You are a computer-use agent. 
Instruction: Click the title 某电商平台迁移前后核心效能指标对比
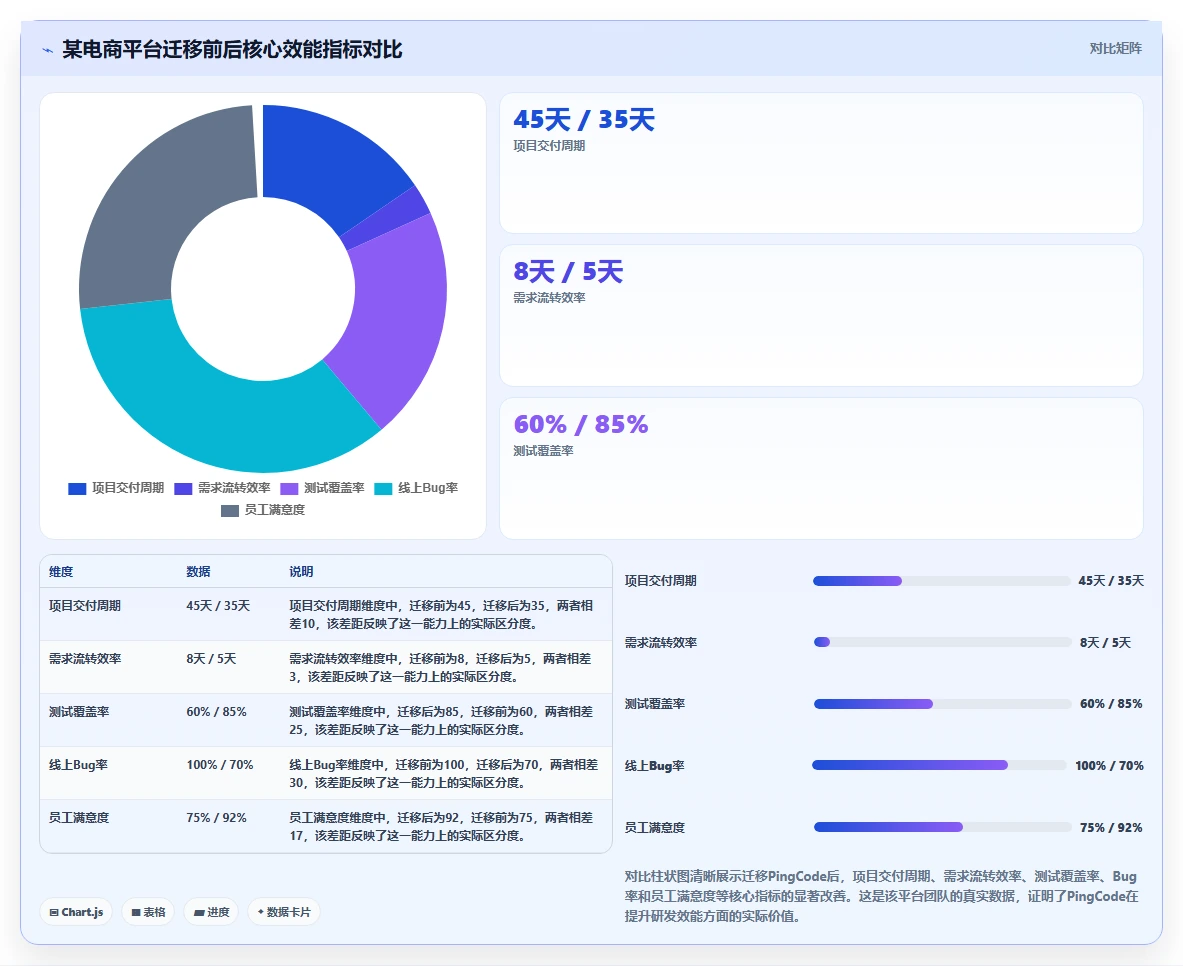(x=232, y=50)
